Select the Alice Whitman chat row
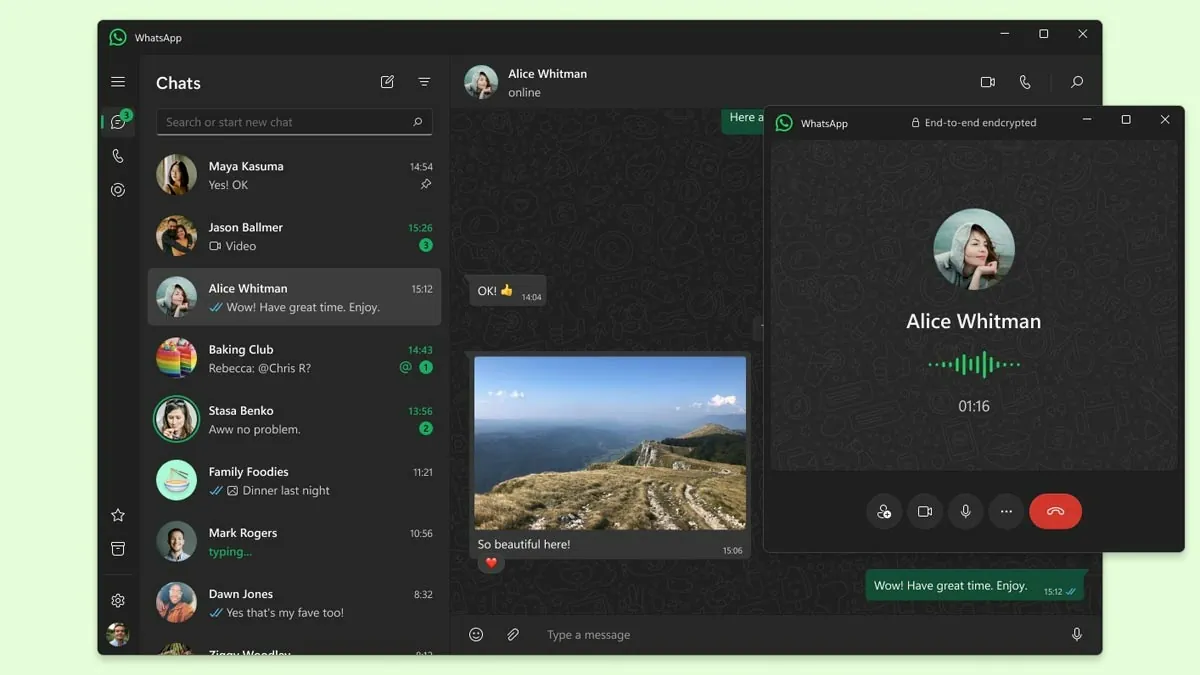Viewport: 1200px width, 675px height. [x=294, y=297]
